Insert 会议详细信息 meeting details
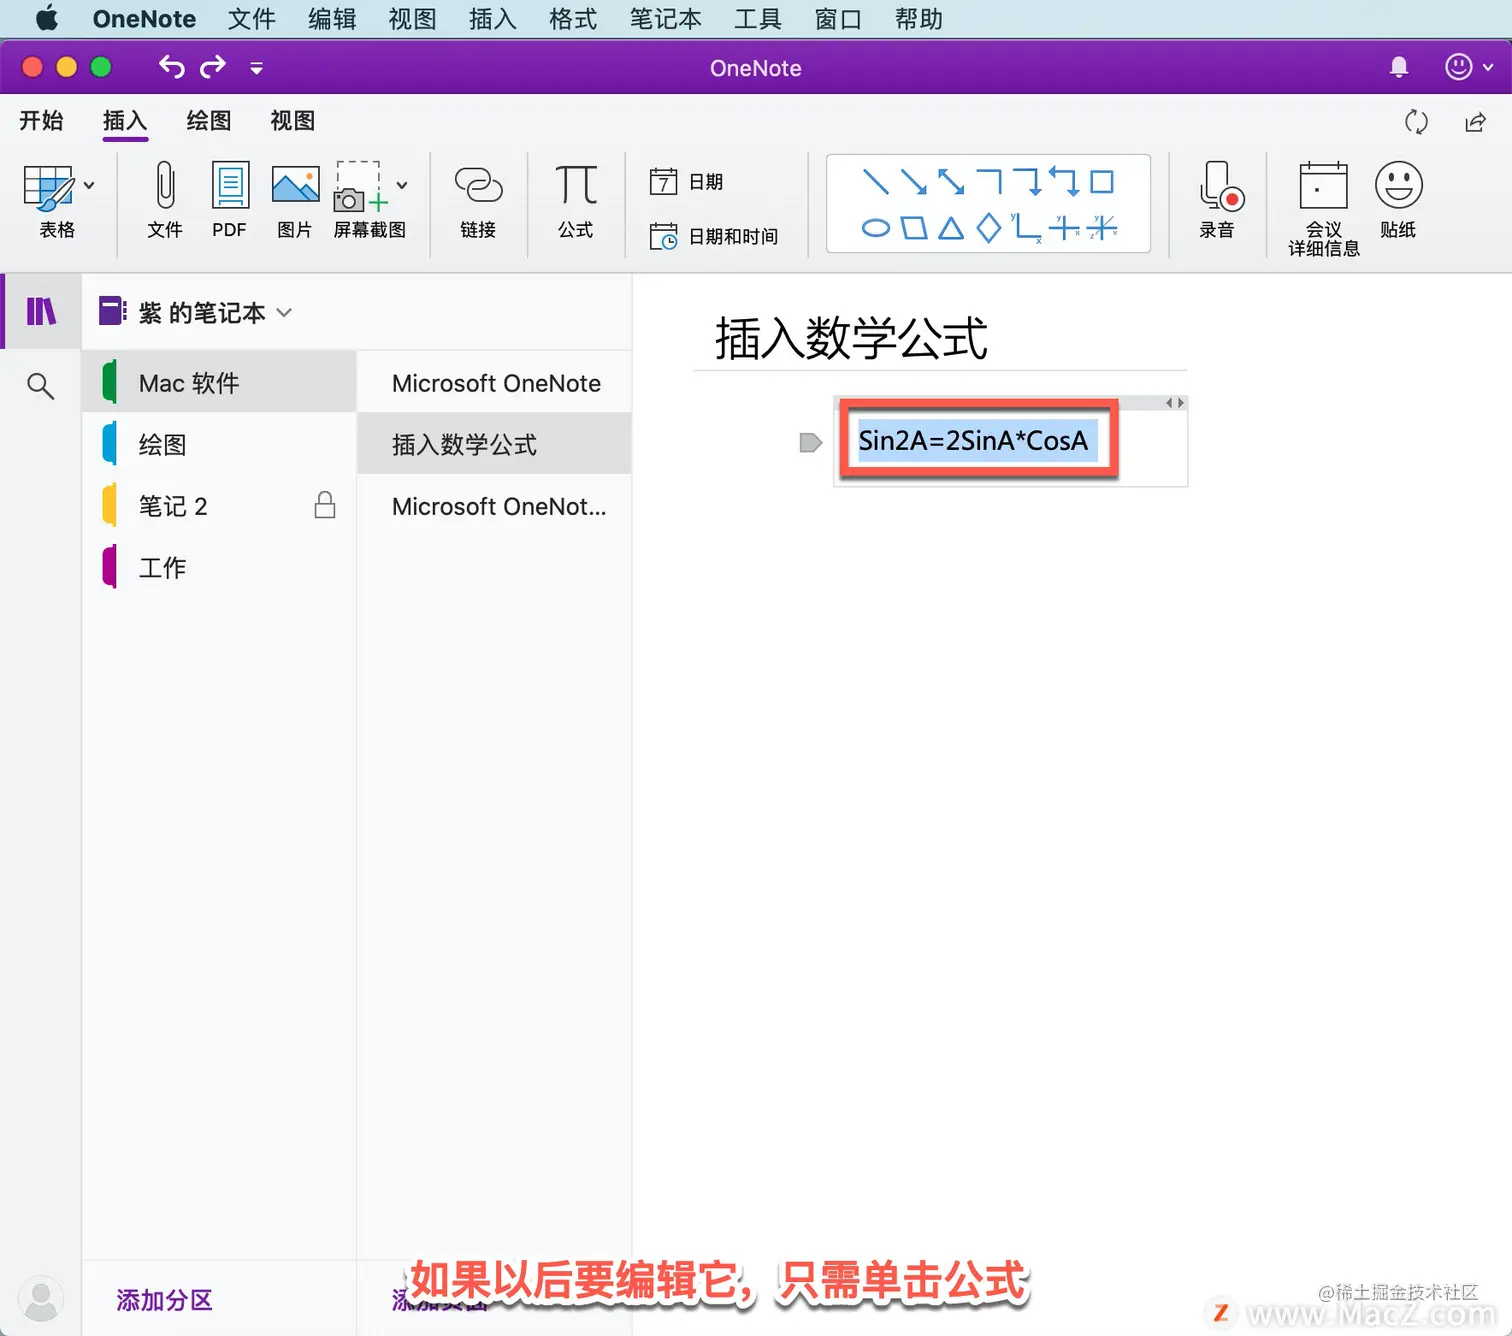The image size is (1512, 1336). click(1324, 210)
